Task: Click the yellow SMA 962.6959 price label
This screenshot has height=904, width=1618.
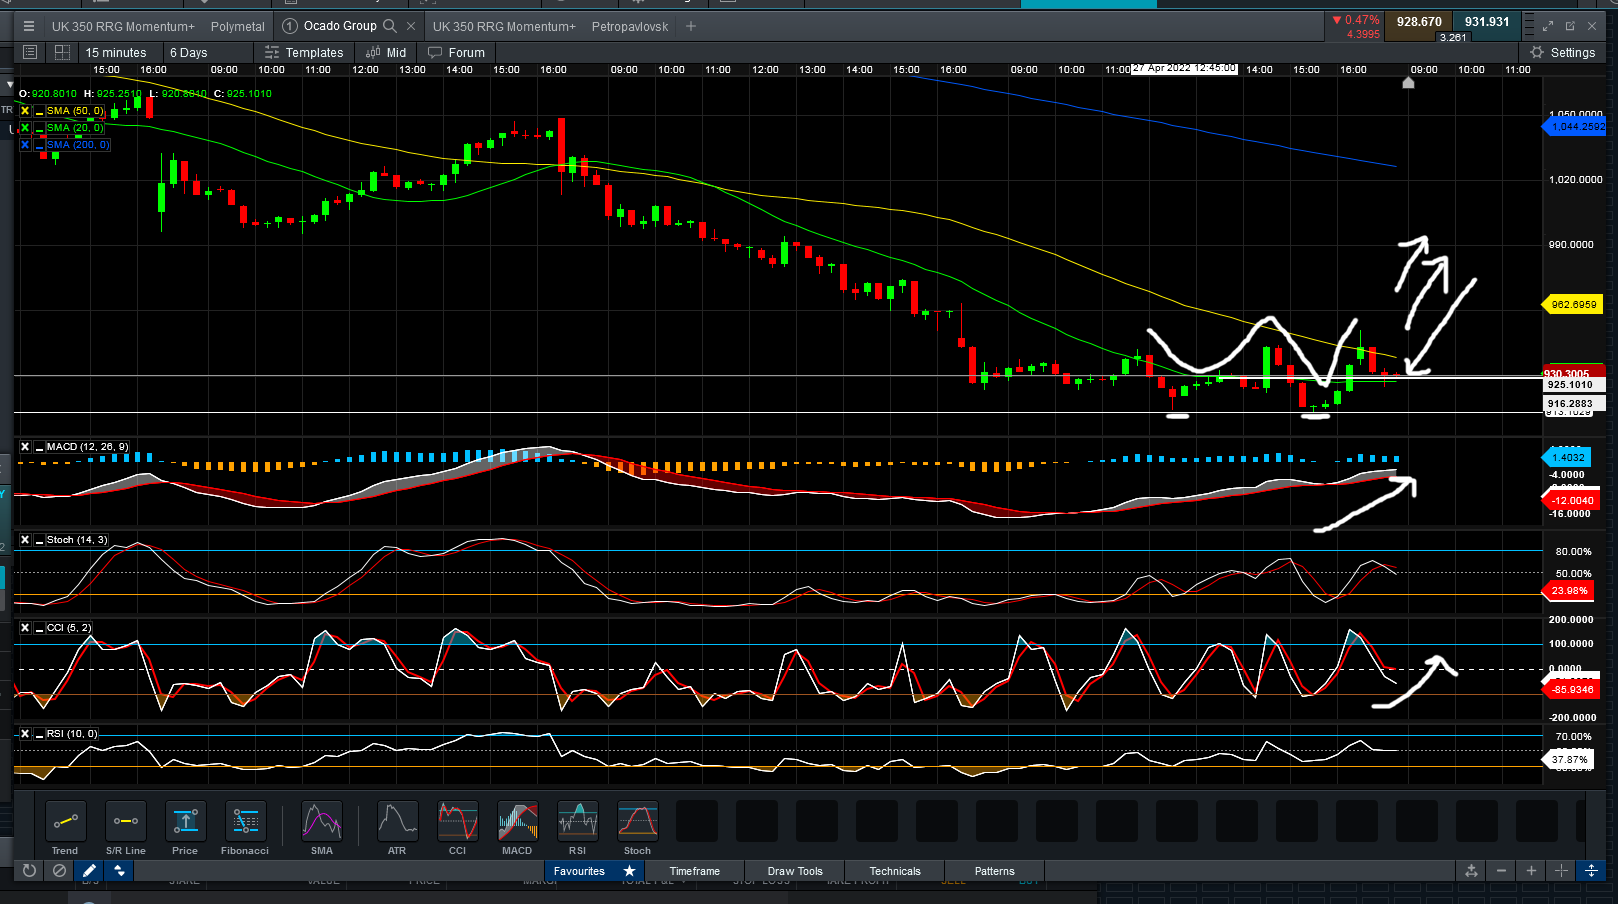Action: 1573,304
